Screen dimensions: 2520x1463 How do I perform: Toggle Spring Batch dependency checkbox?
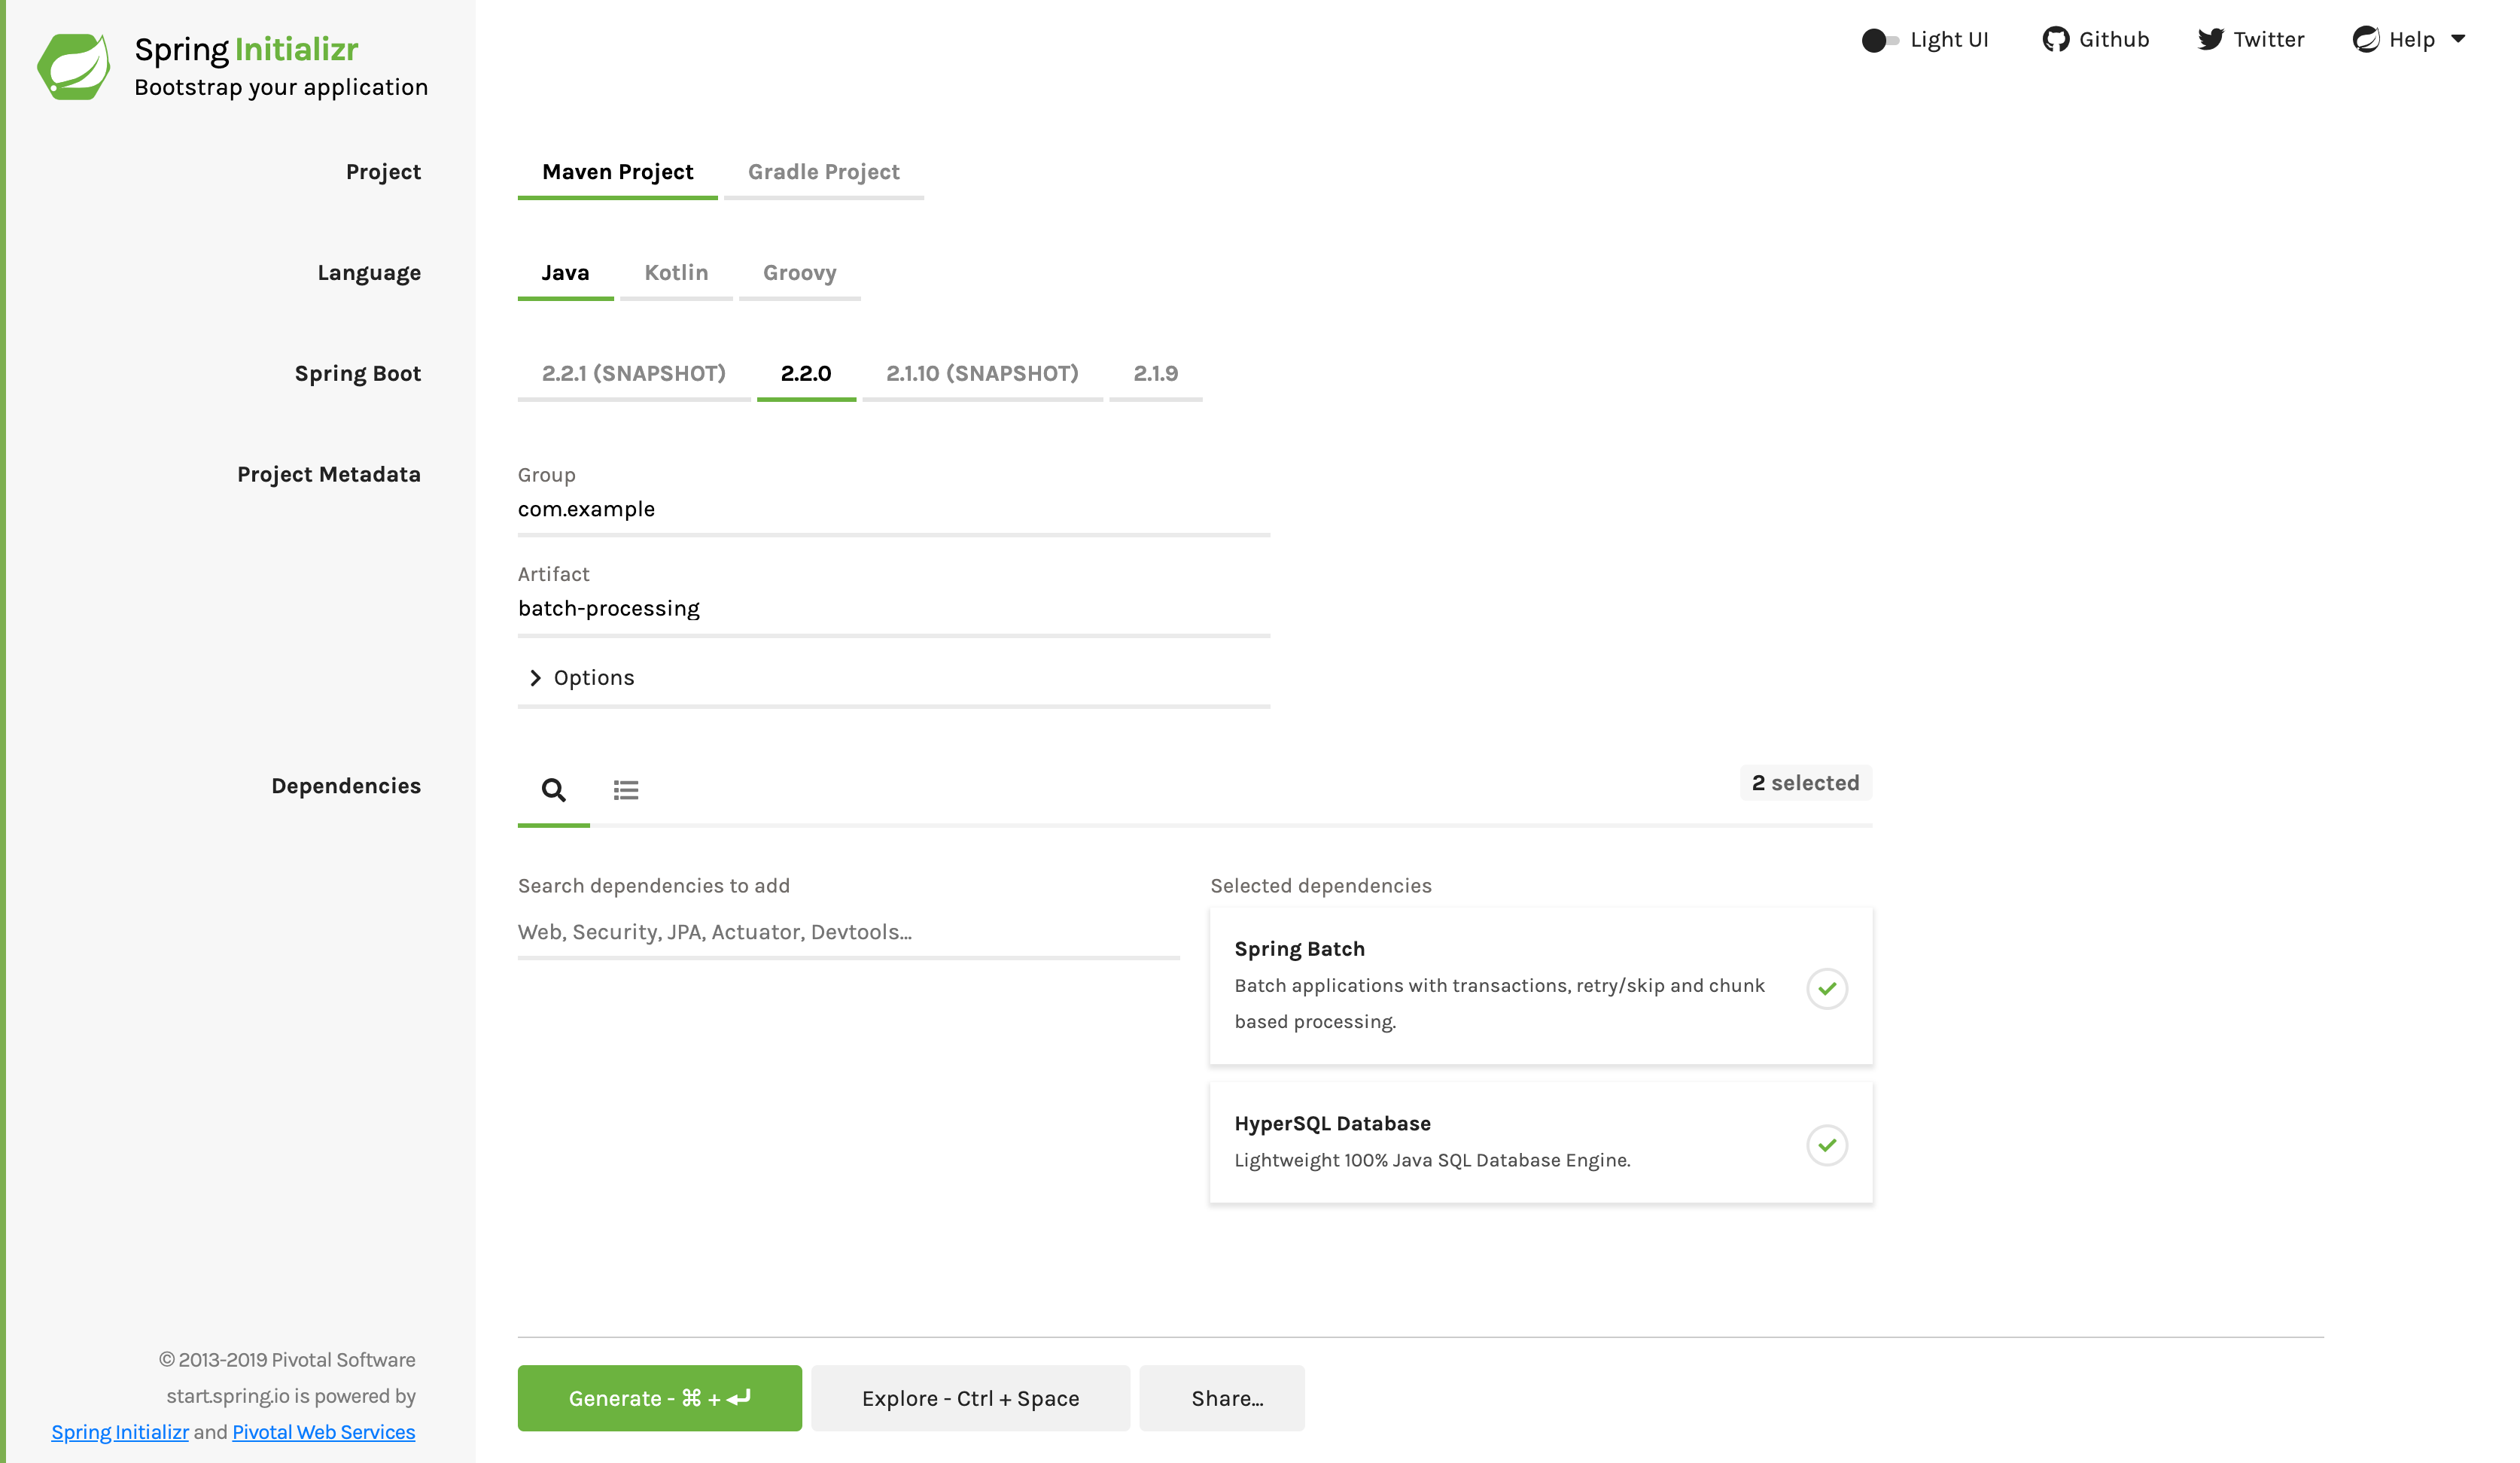click(1827, 987)
